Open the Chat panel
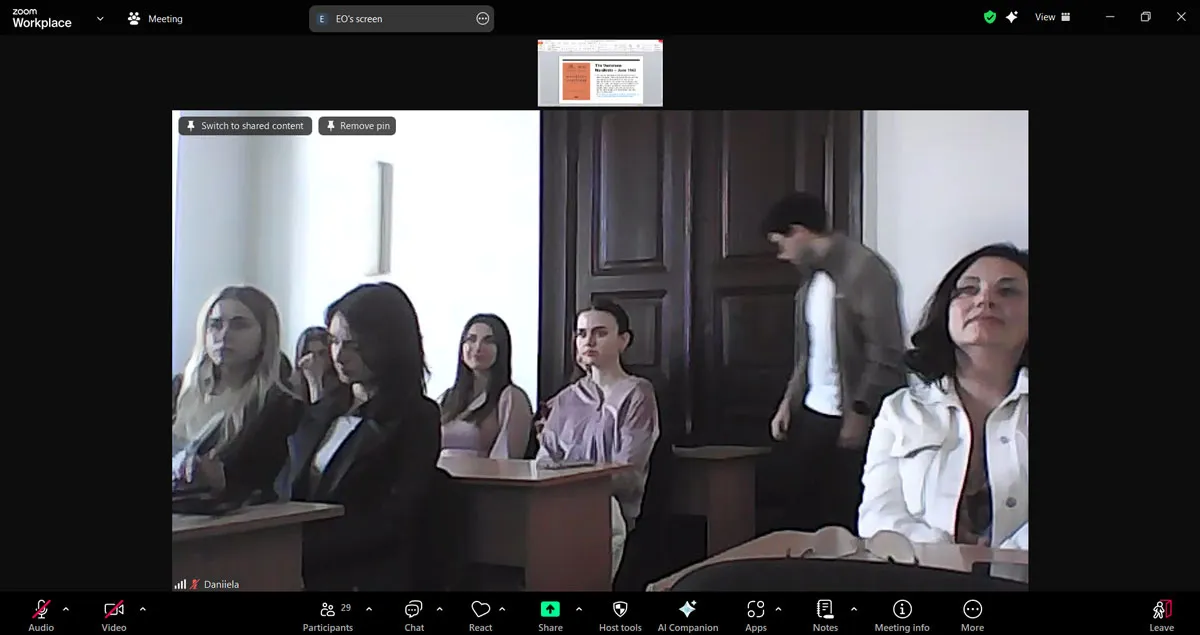The width and height of the screenshot is (1200, 635). click(414, 610)
